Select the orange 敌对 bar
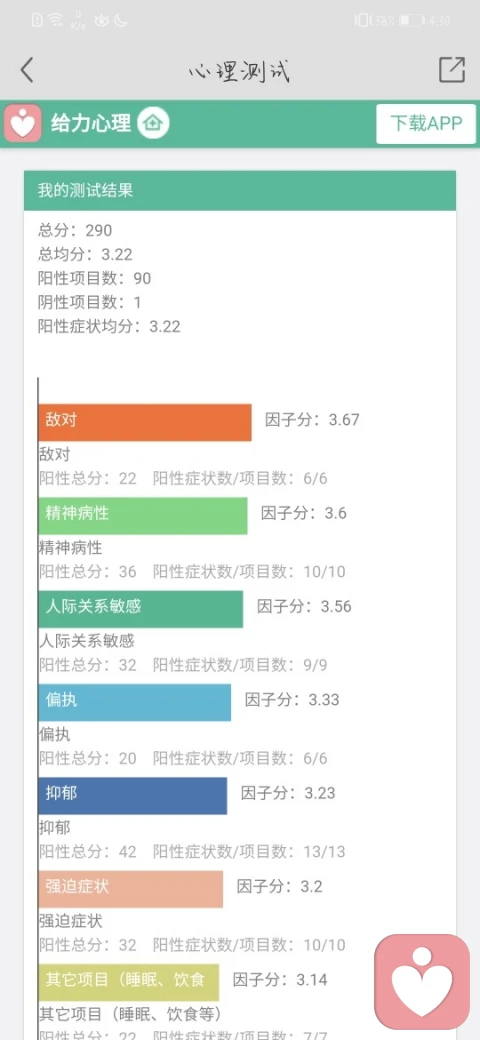The image size is (480, 1040). coord(145,422)
